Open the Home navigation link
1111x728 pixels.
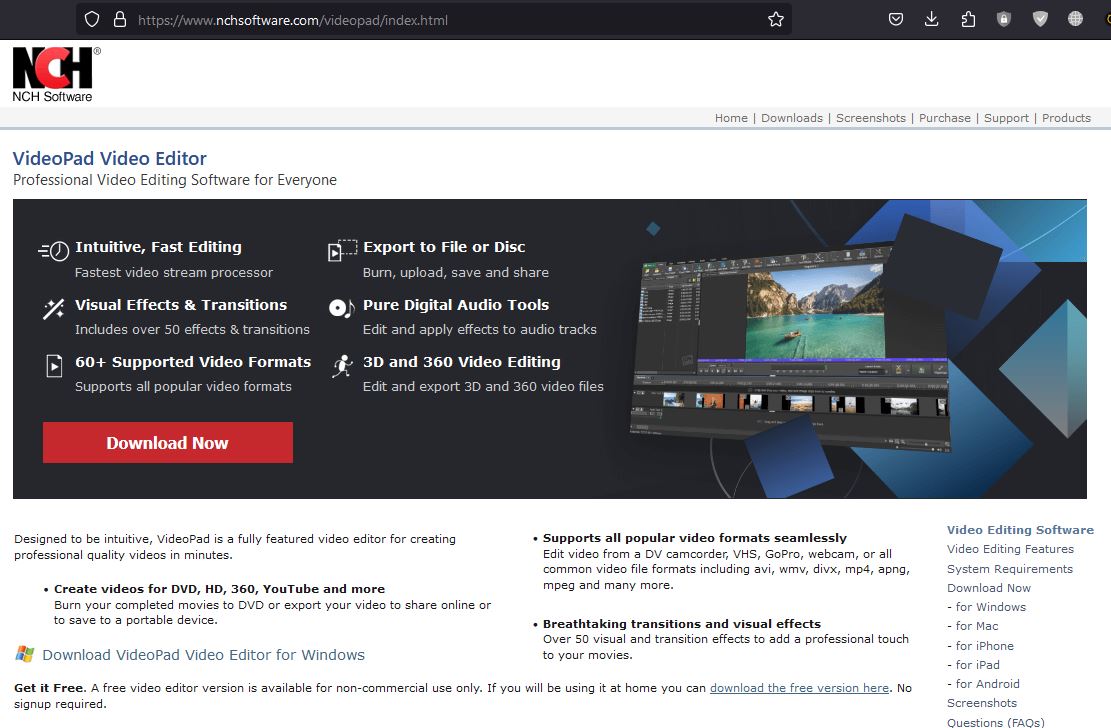731,118
